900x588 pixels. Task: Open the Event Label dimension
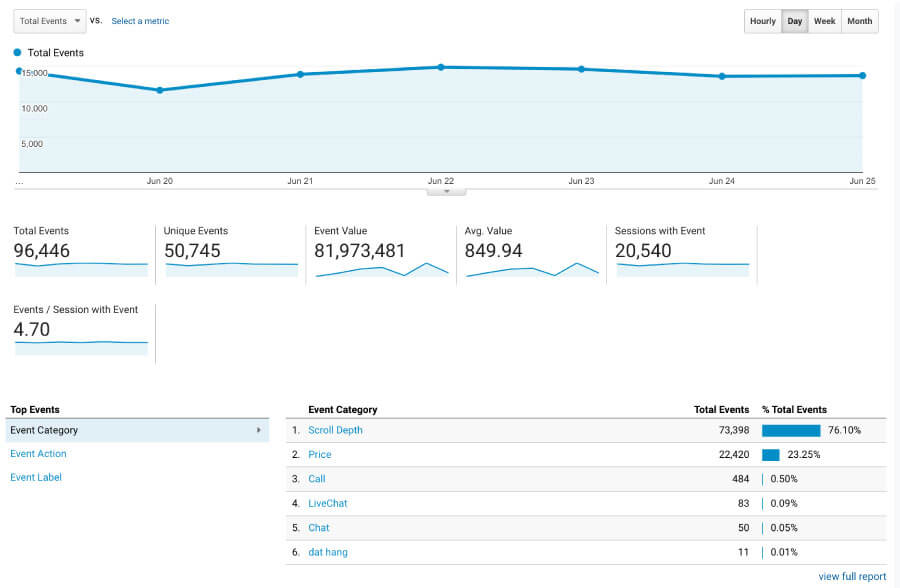pos(36,477)
